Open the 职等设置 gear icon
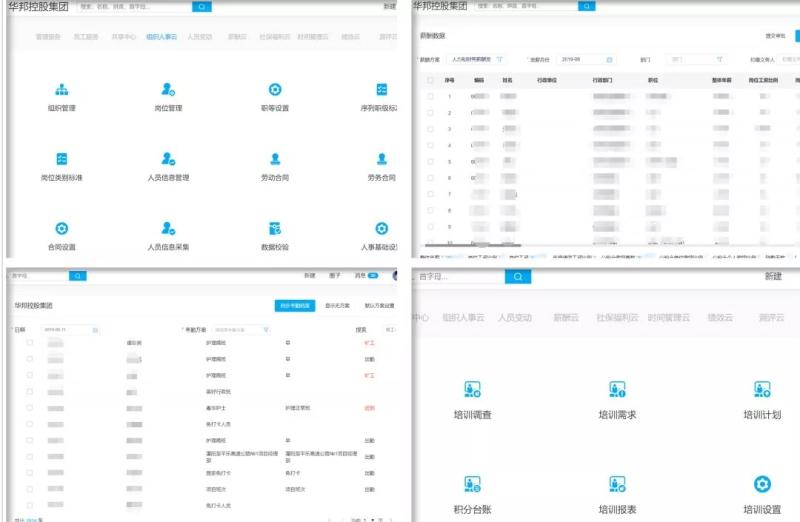 [275, 90]
